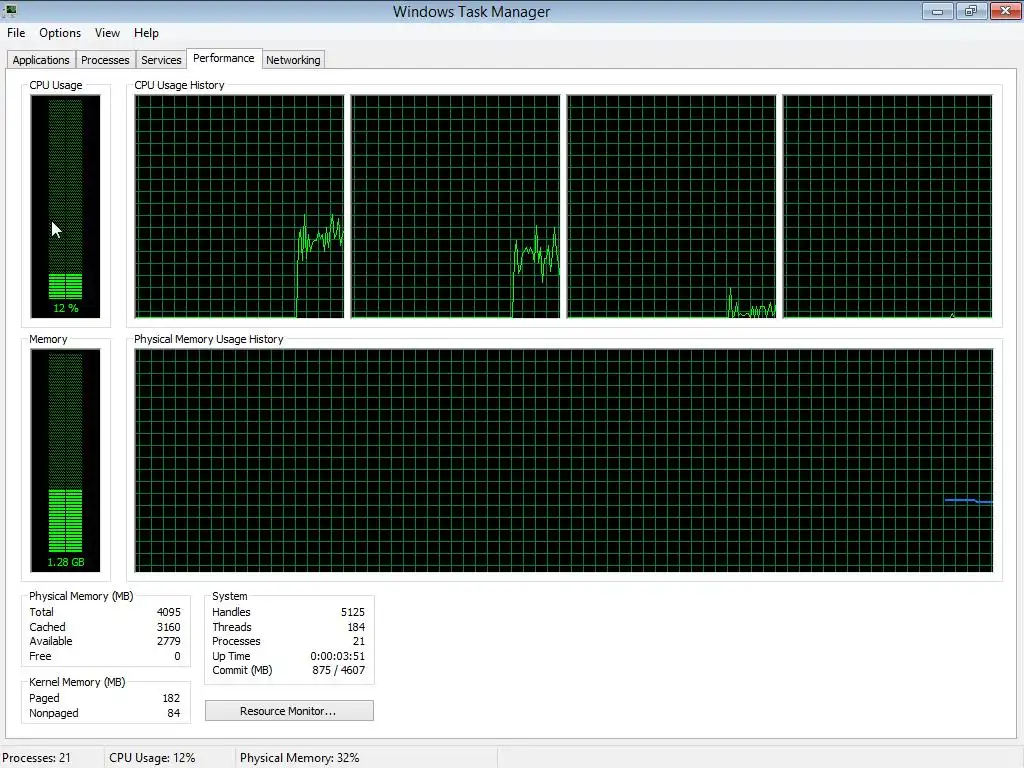Click the System Processes value 21

tap(359, 641)
